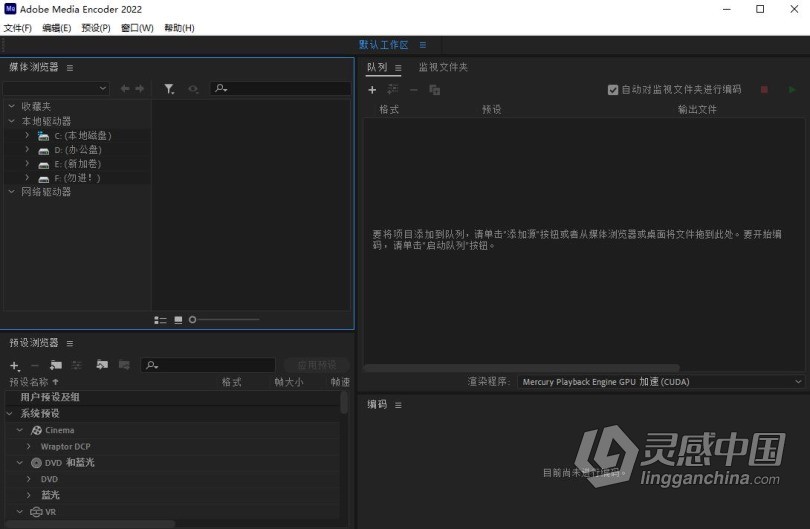Select the 默认工作区 workspace label
The width and height of the screenshot is (810, 529).
(383, 45)
